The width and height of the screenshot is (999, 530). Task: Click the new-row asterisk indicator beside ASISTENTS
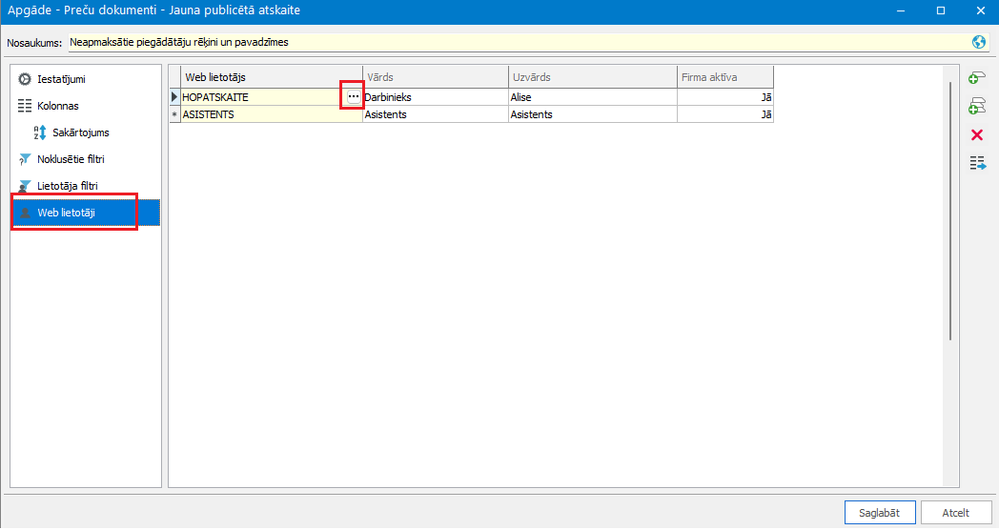(x=175, y=115)
